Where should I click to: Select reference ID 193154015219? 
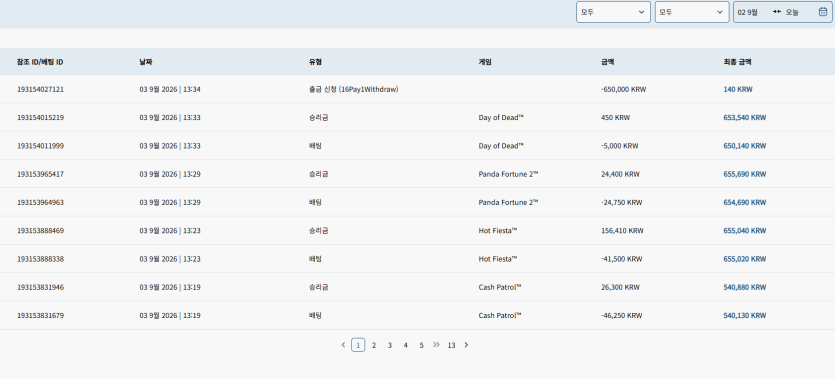pyautogui.click(x=40, y=118)
